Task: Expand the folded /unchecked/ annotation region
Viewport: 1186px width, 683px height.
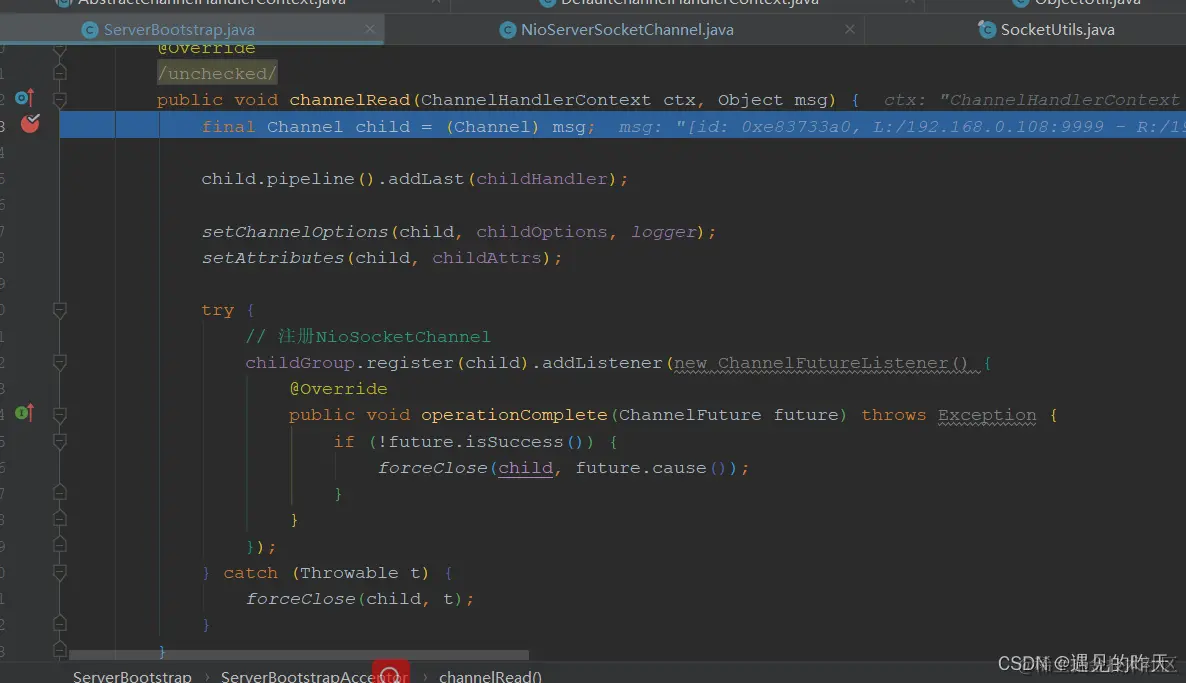Action: point(217,73)
